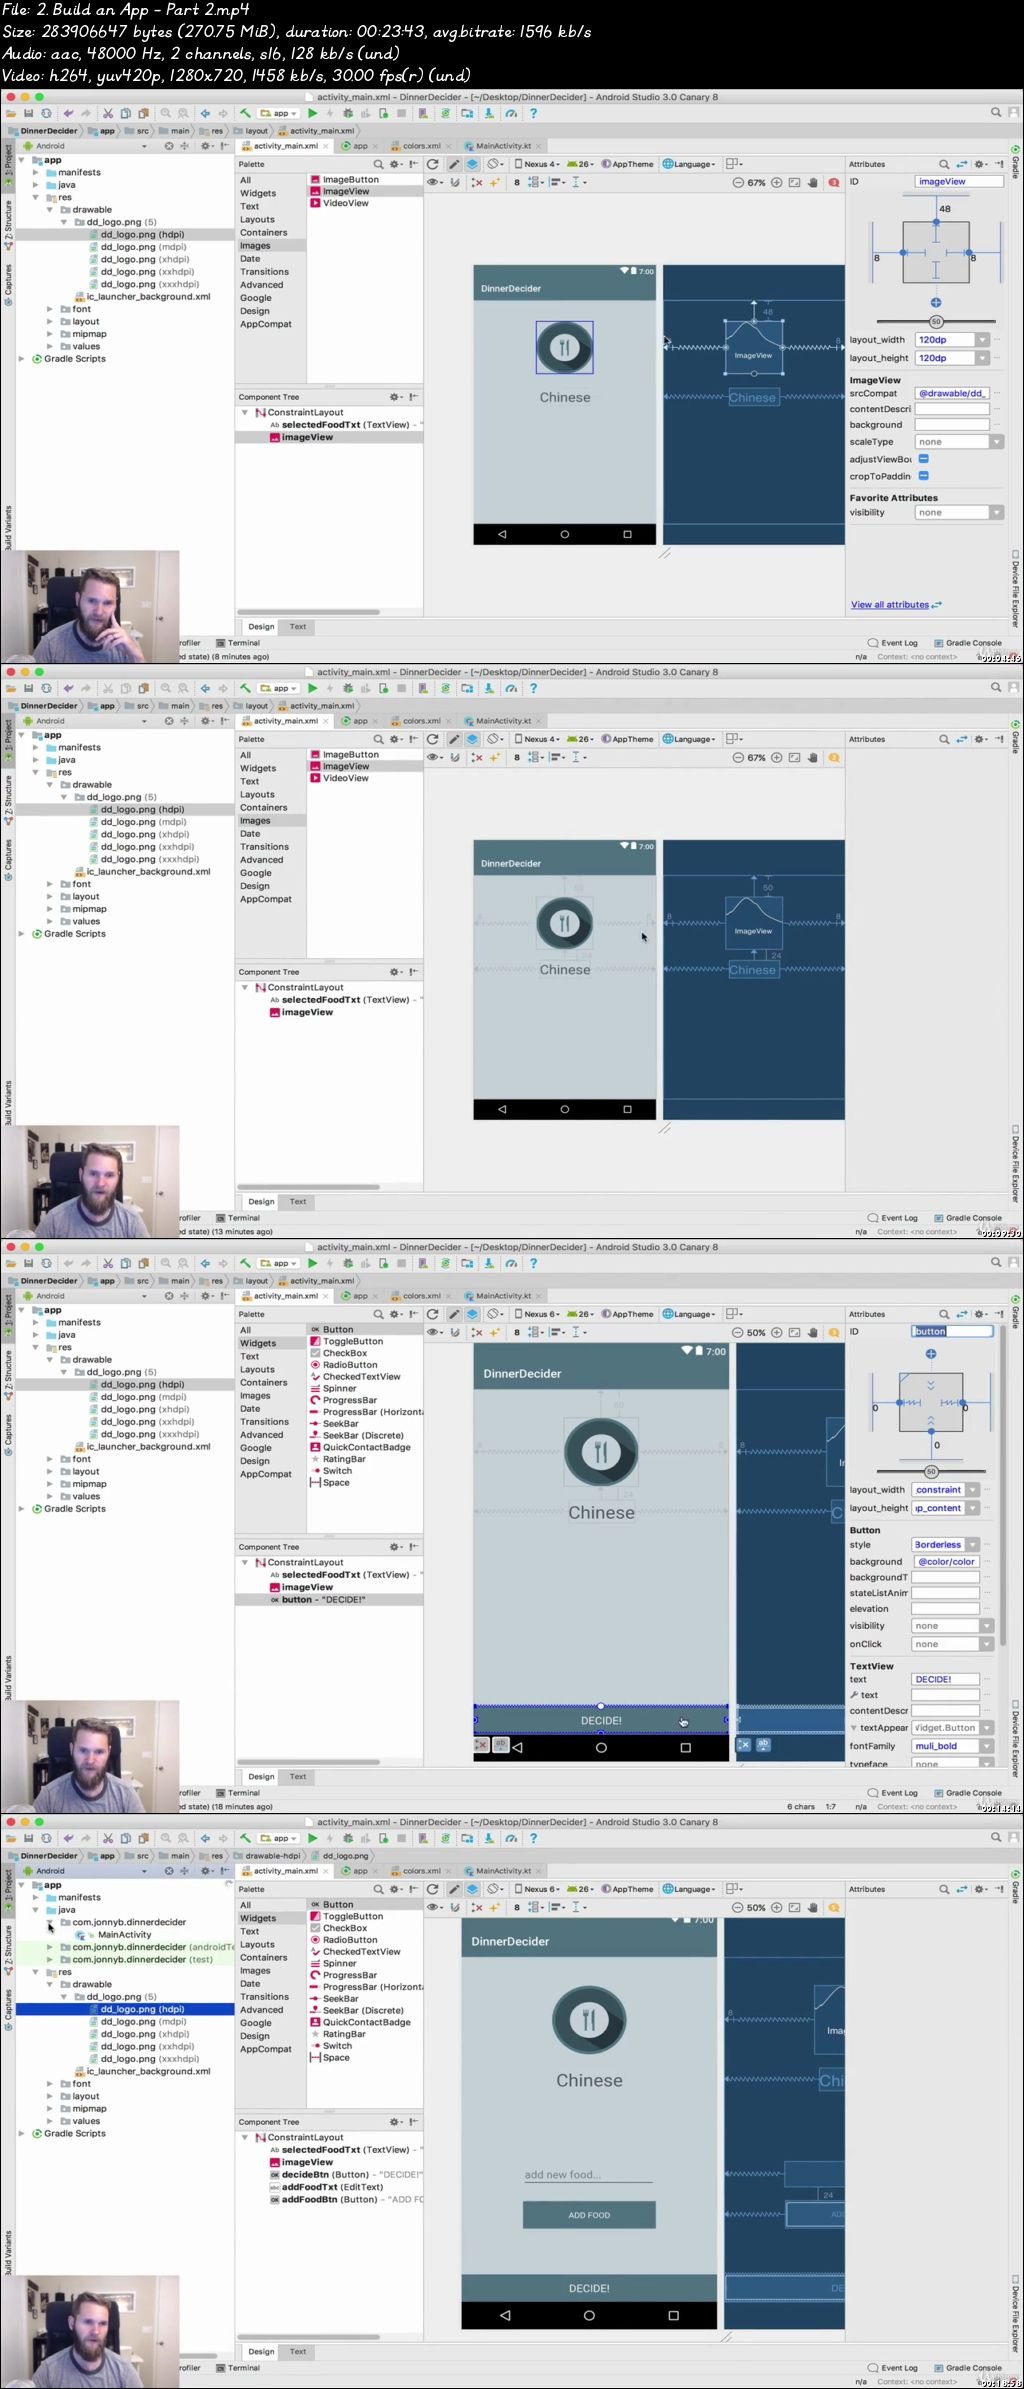Open scaleType dropdown
The height and width of the screenshot is (2389, 1024).
tap(996, 442)
